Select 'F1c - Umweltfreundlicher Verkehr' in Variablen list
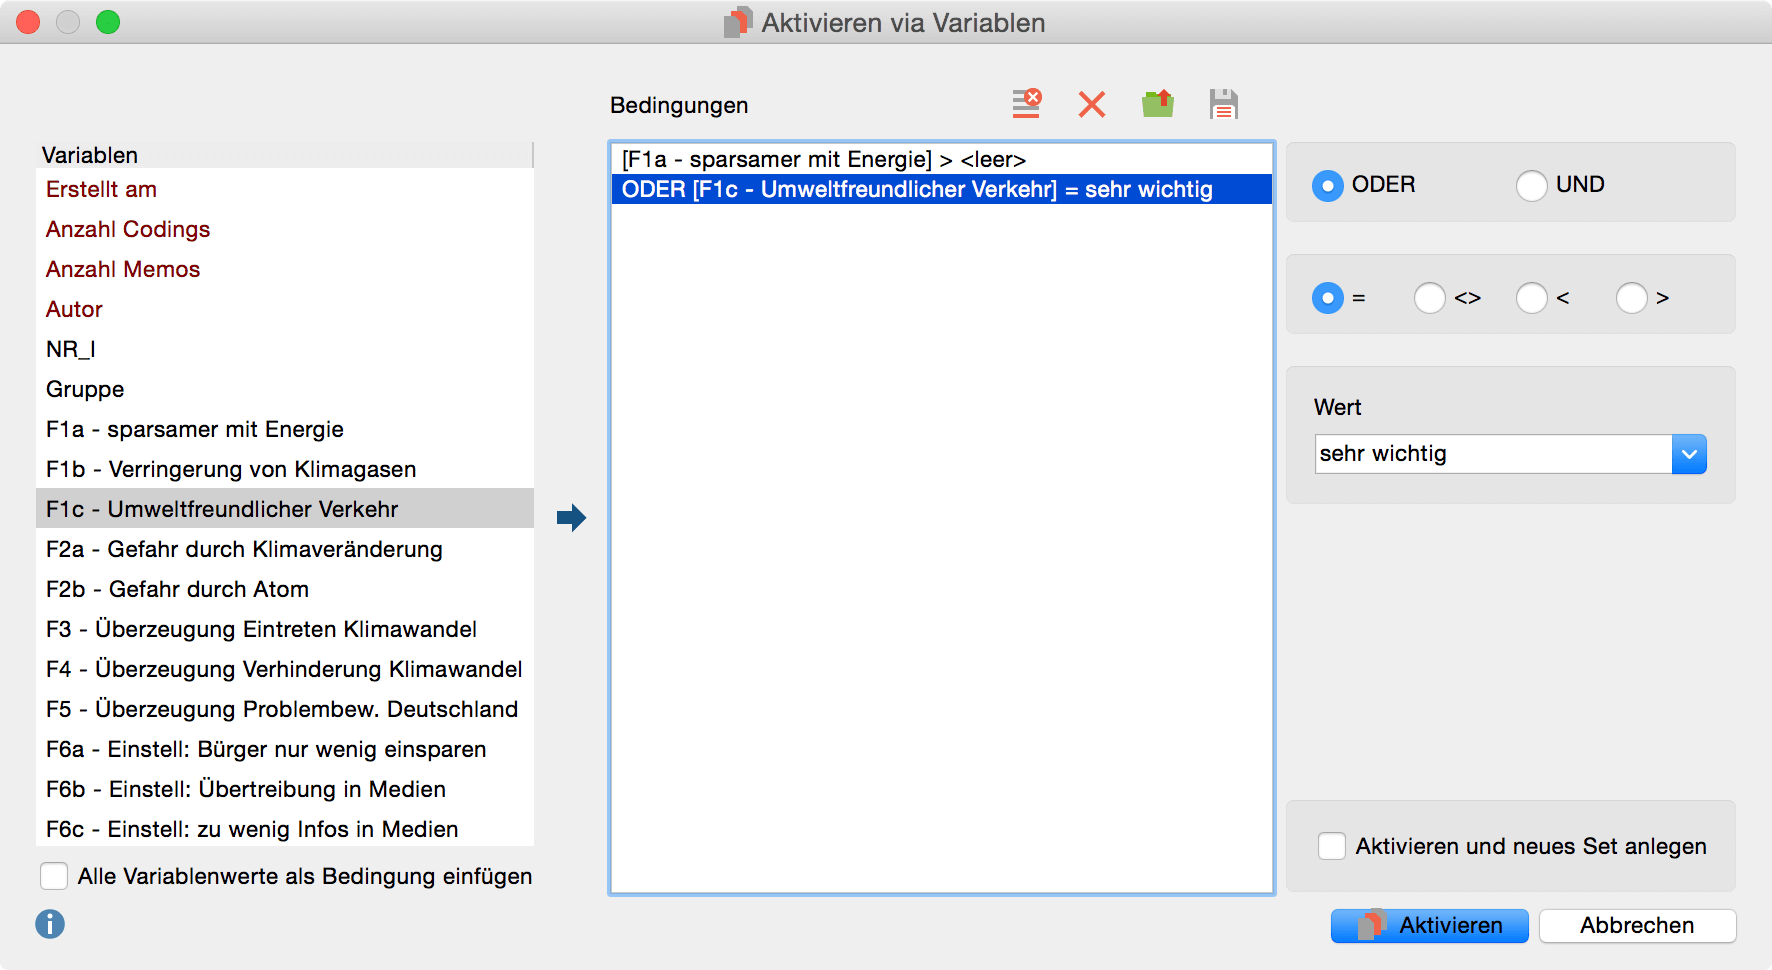The width and height of the screenshot is (1772, 970). coord(285,509)
